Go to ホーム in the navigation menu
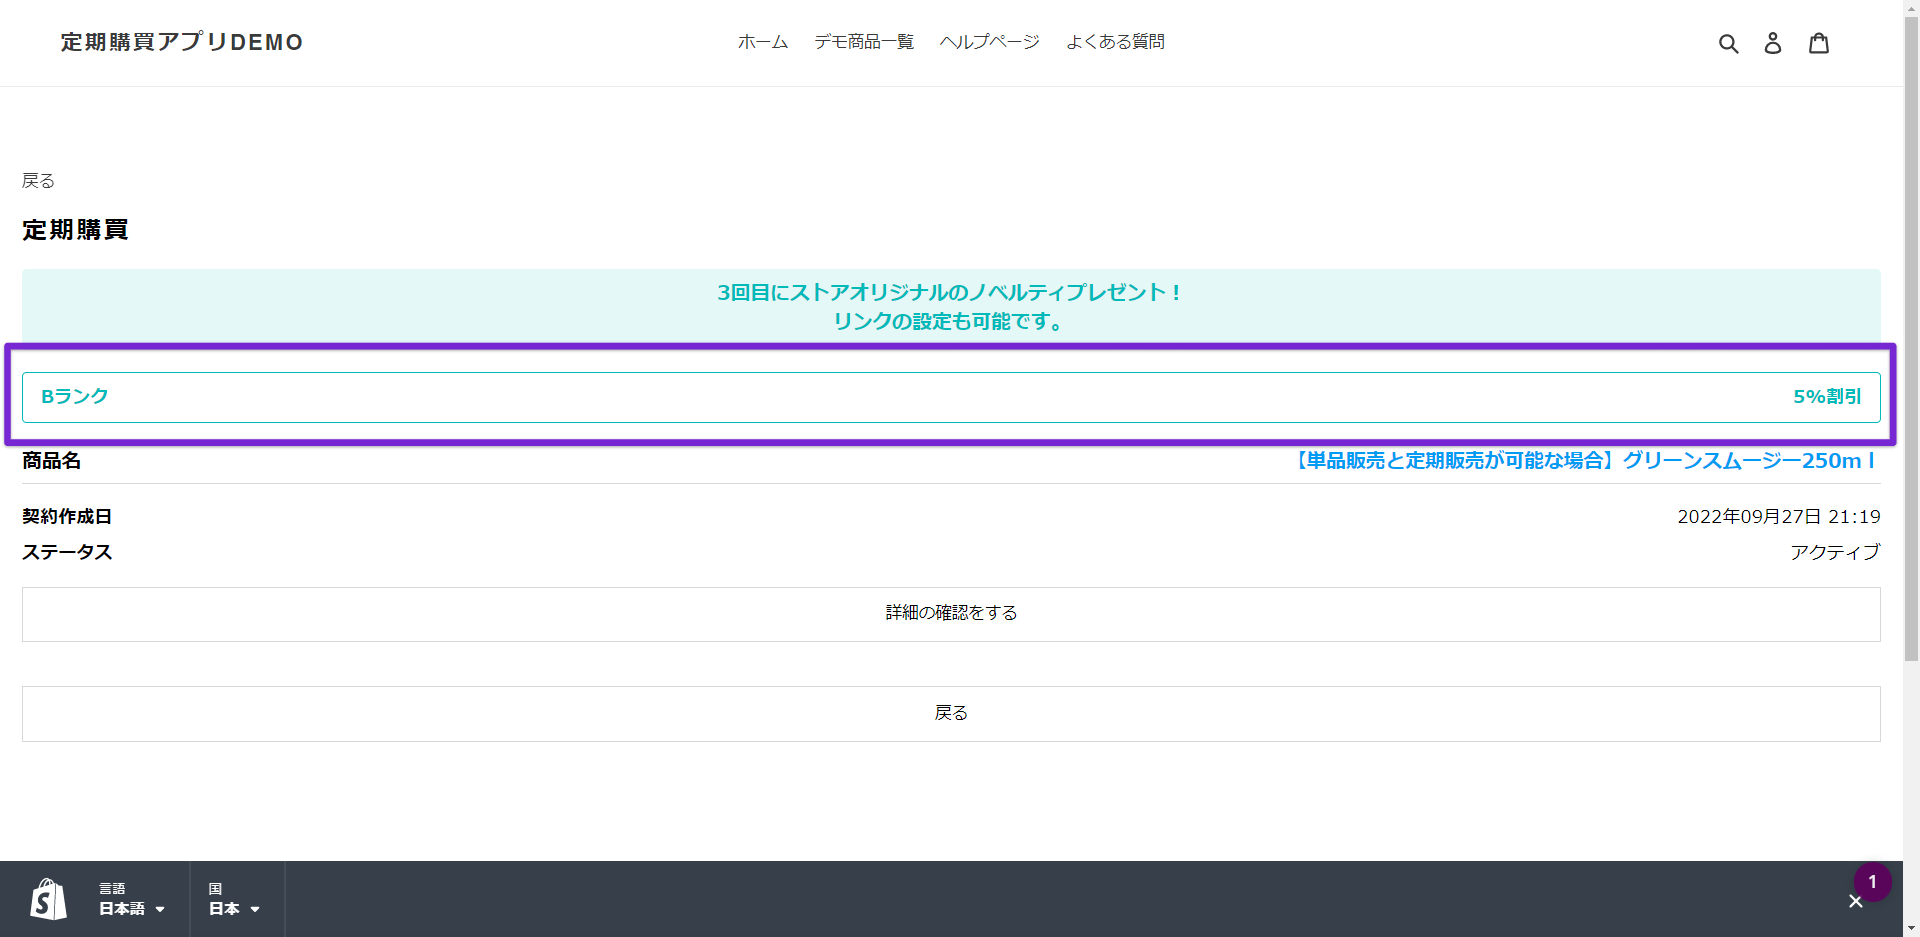Image resolution: width=1920 pixels, height=937 pixels. pyautogui.click(x=762, y=42)
